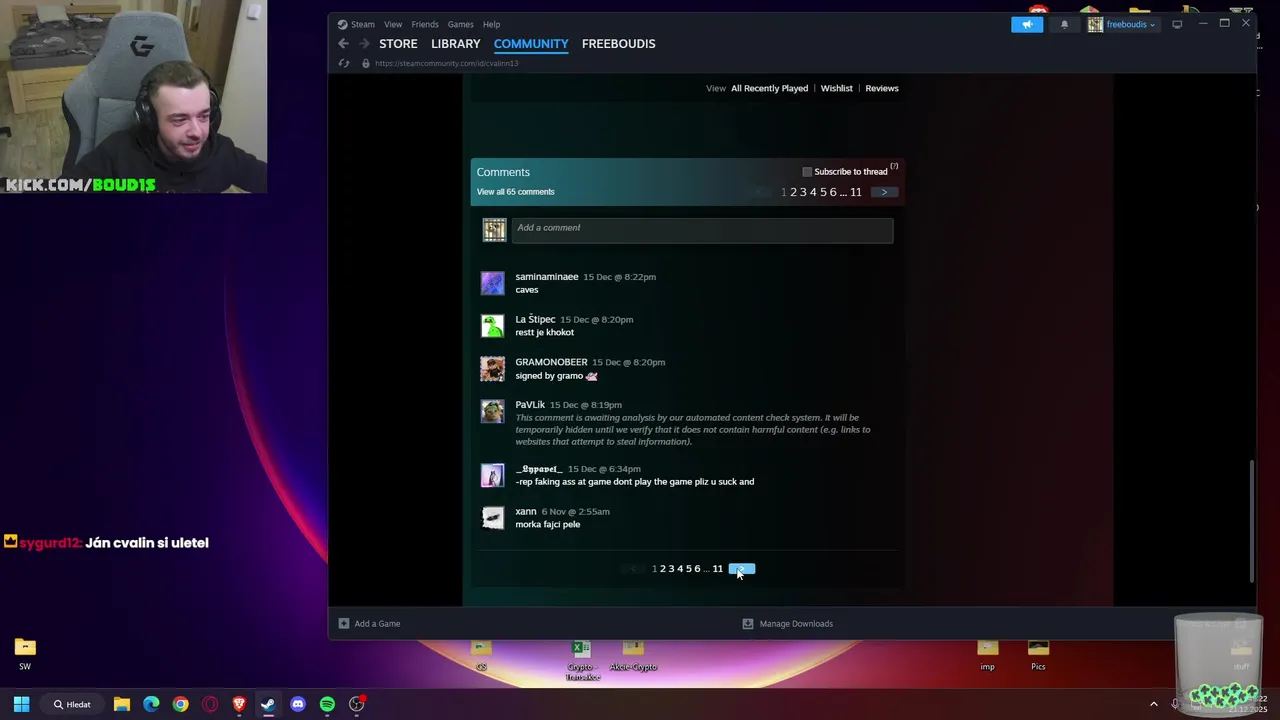Jump to page 11 in the top pagination

856,192
